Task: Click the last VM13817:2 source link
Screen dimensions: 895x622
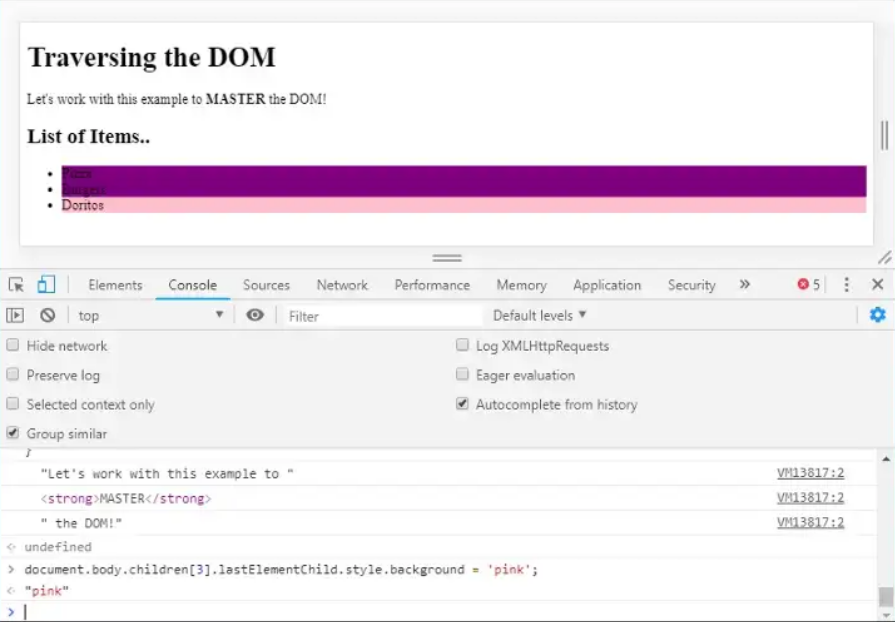Action: point(810,523)
